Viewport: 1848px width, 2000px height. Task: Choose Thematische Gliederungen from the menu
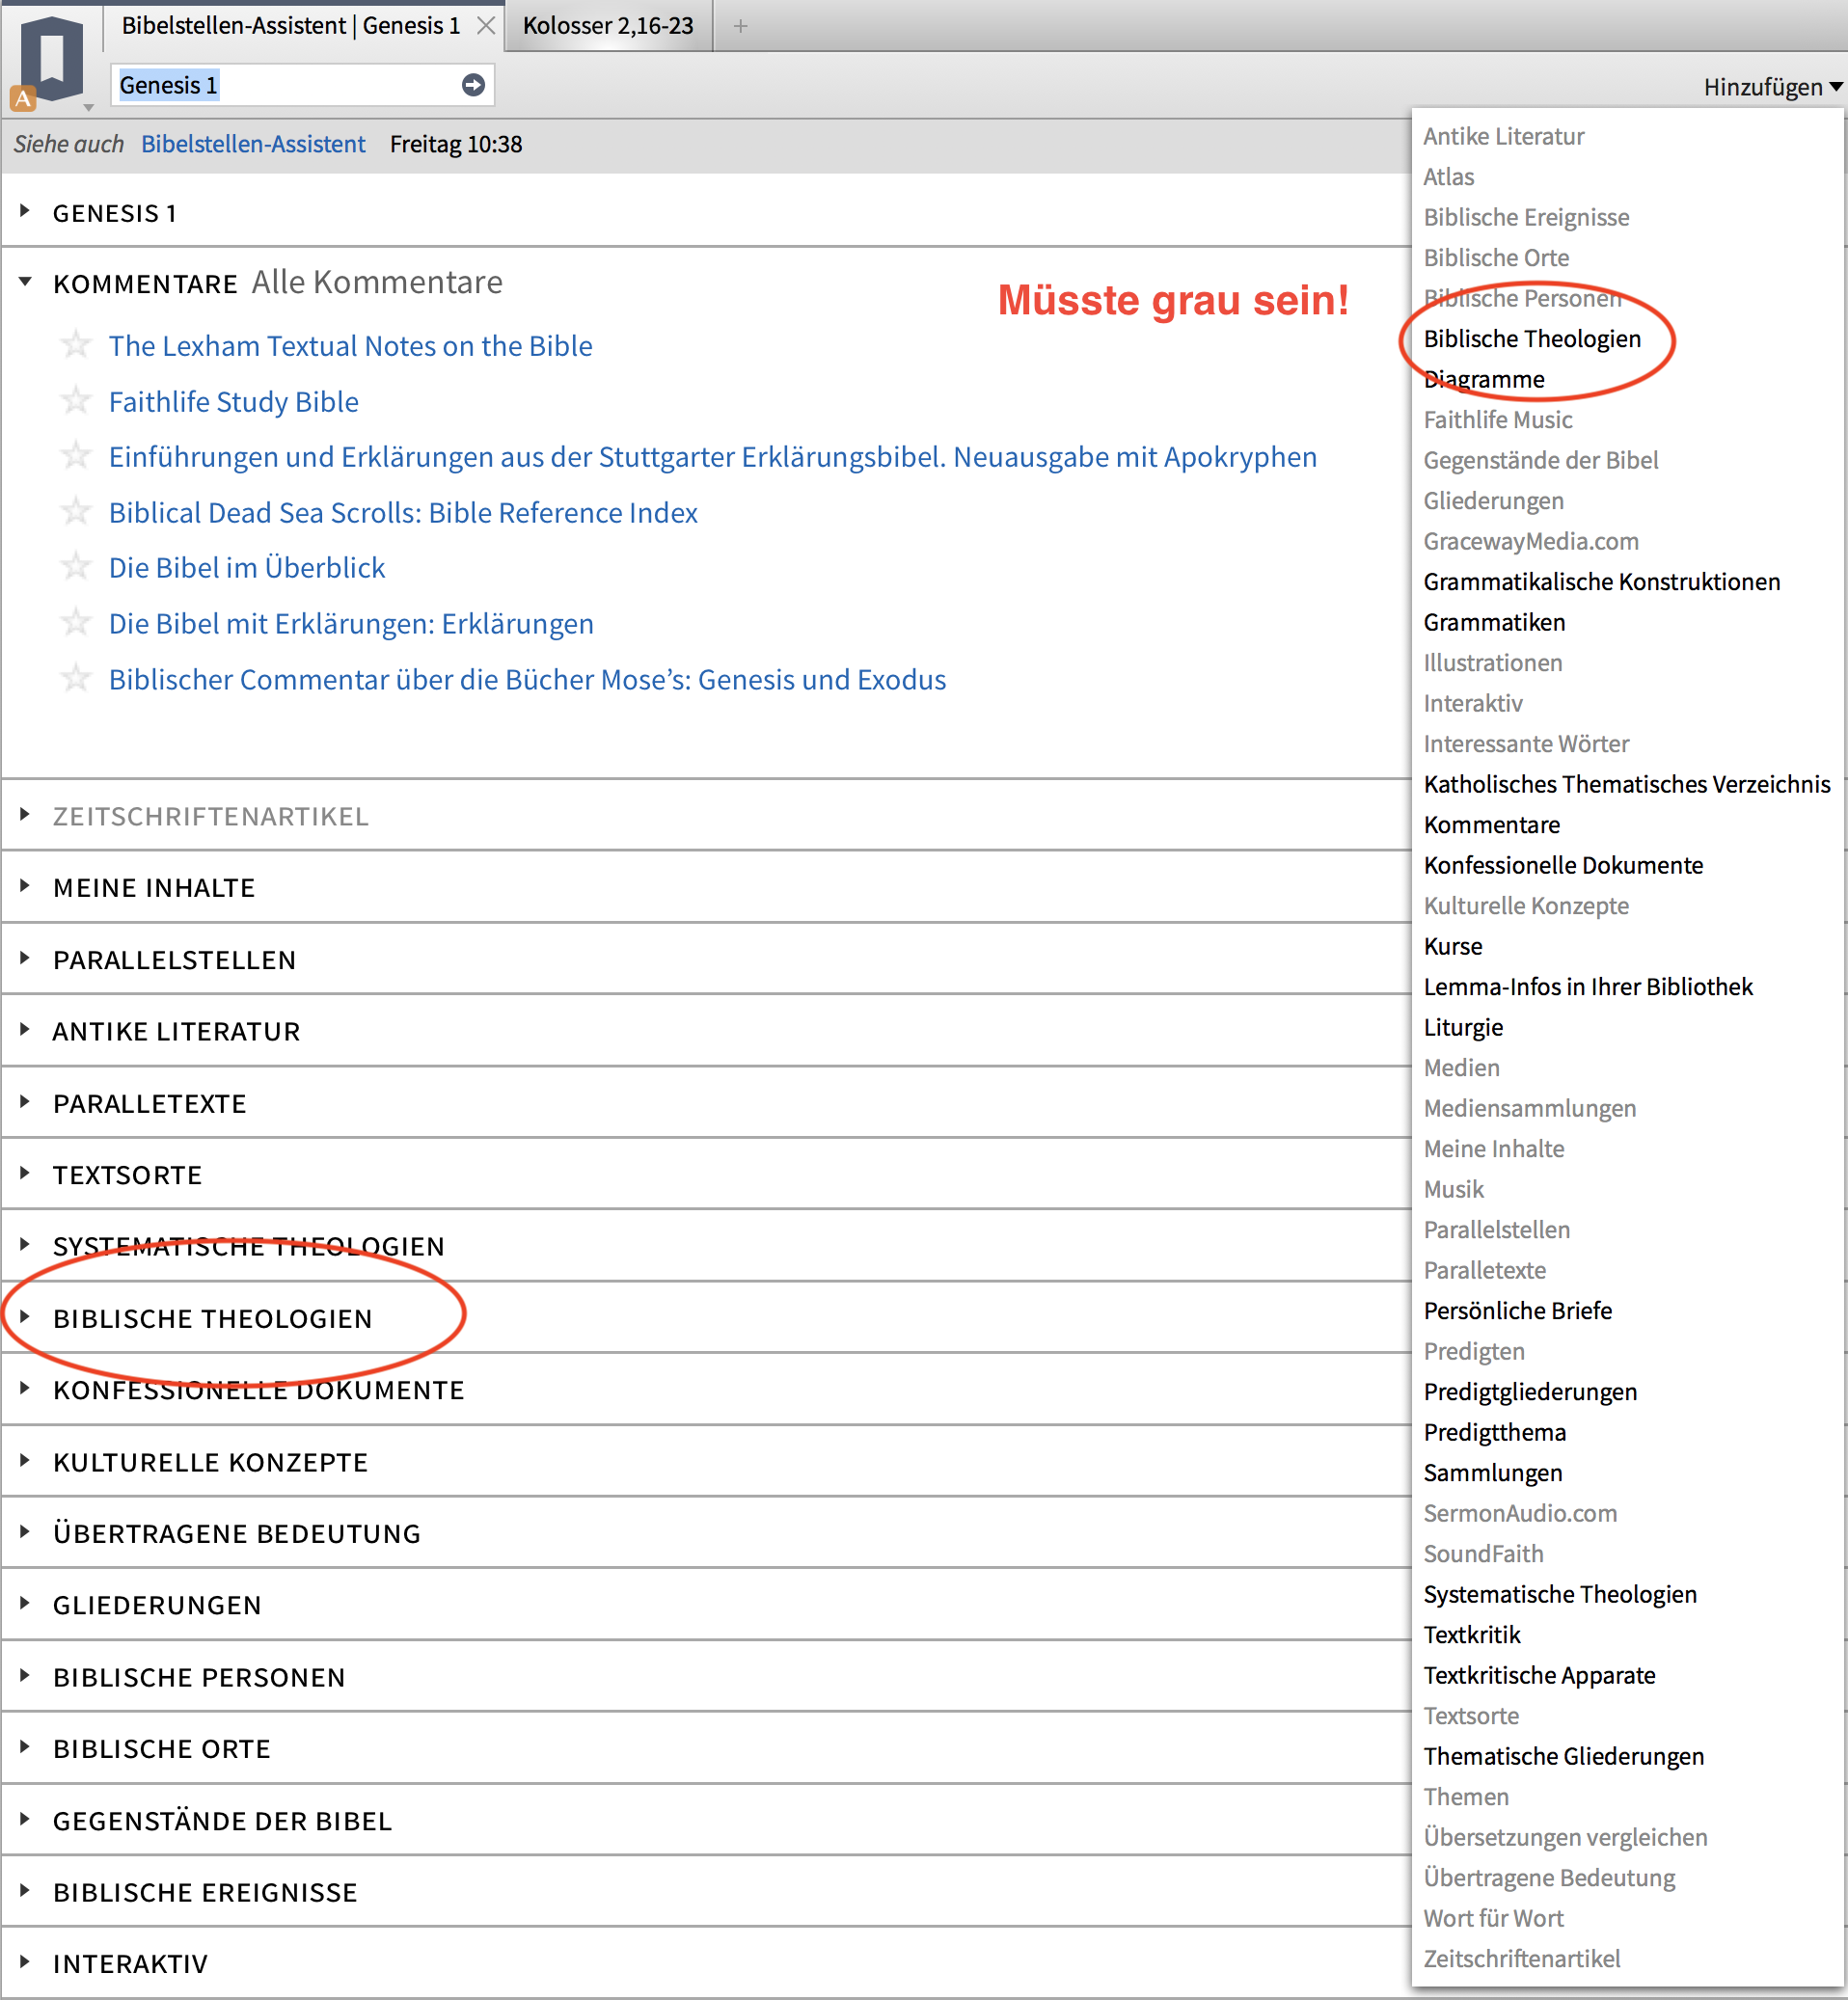click(x=1564, y=1756)
